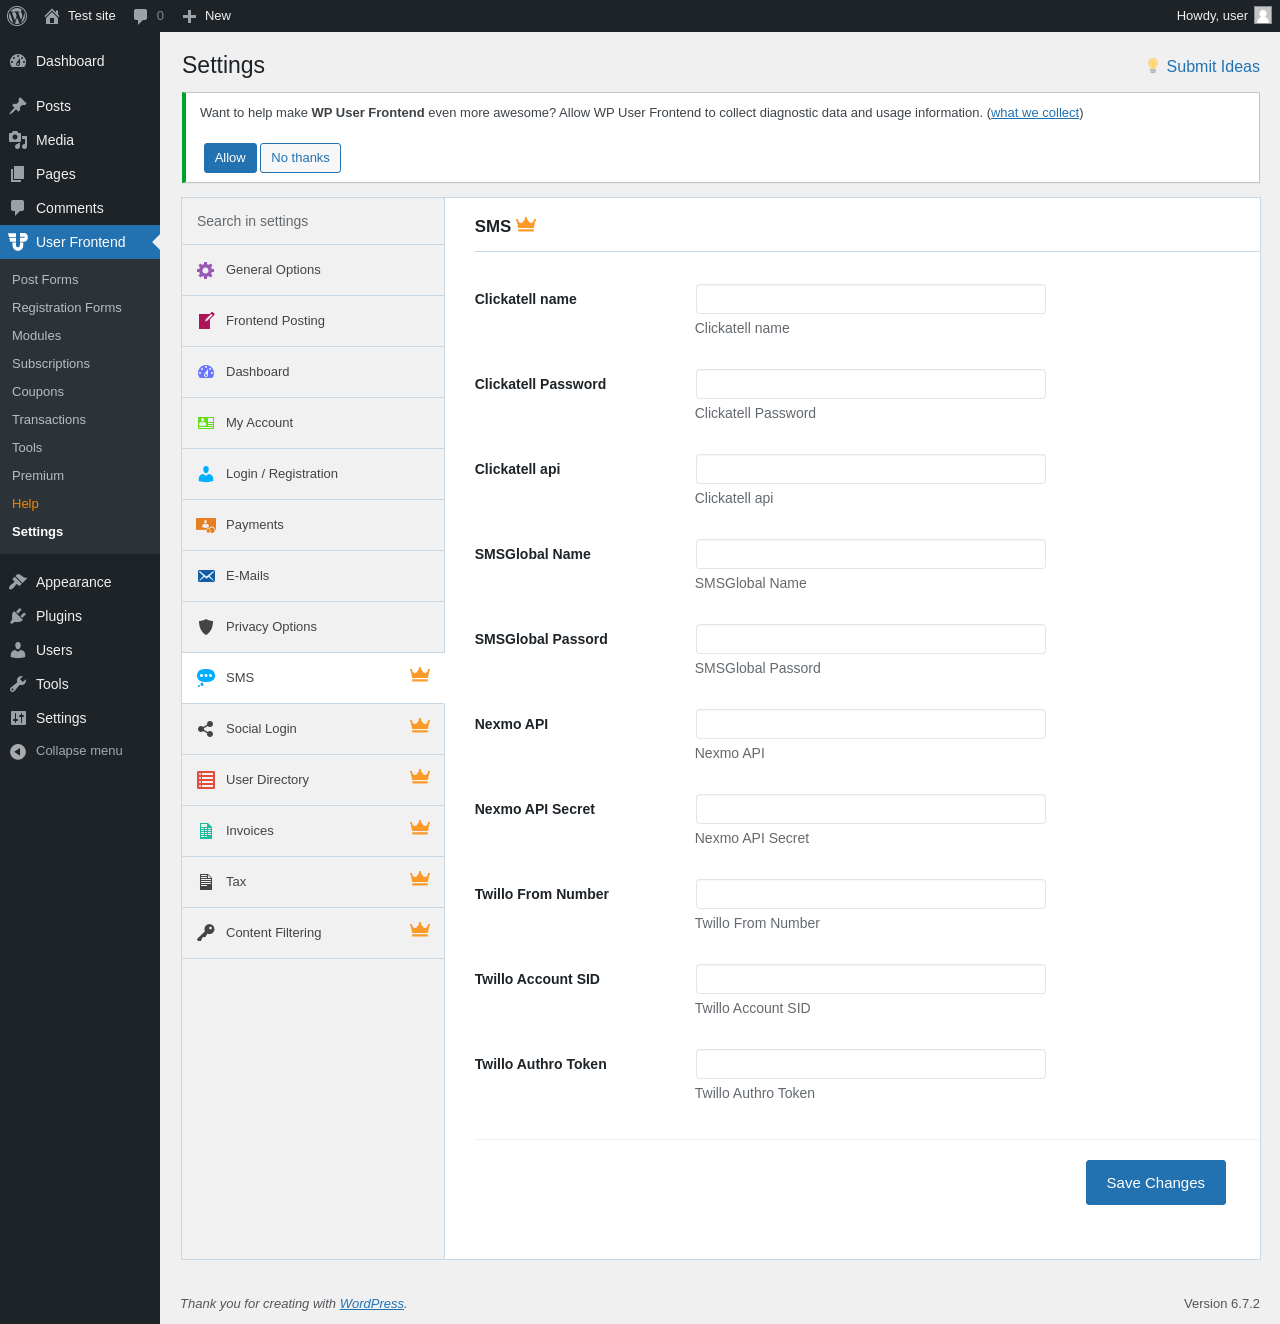Focus the SMSGlobal Passord input field

click(x=871, y=639)
